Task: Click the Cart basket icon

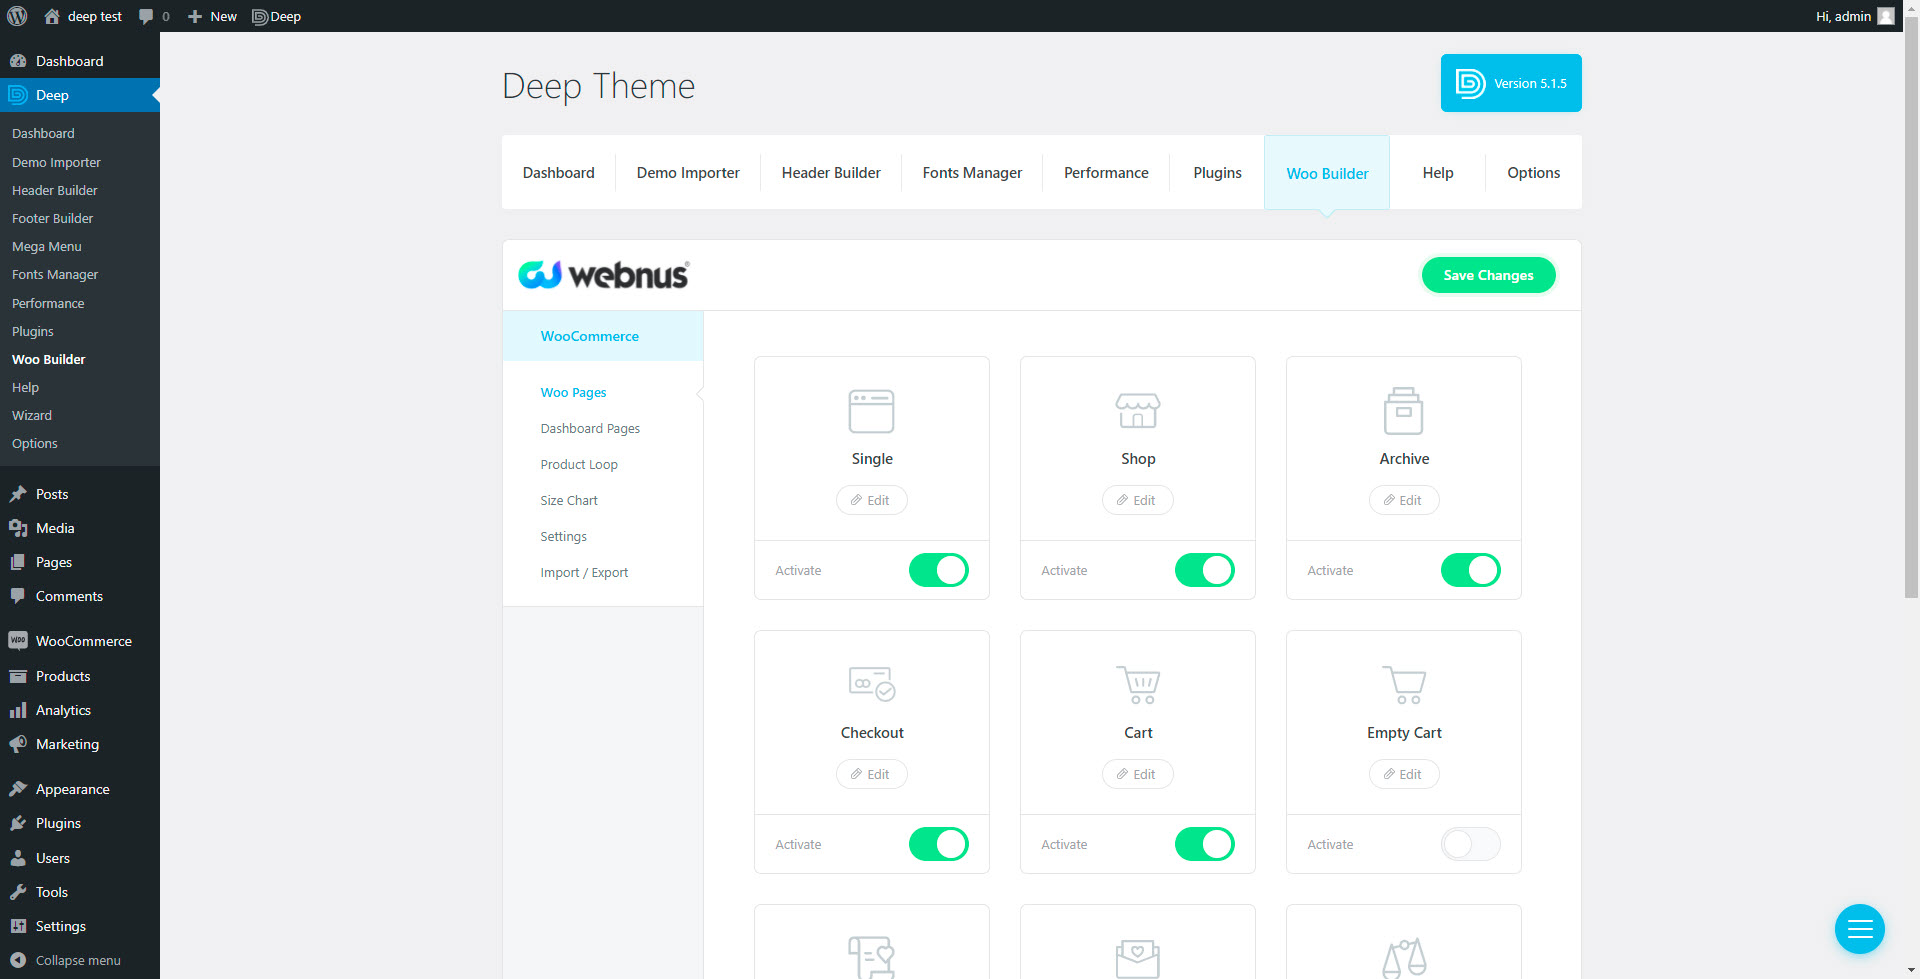Action: 1138,685
